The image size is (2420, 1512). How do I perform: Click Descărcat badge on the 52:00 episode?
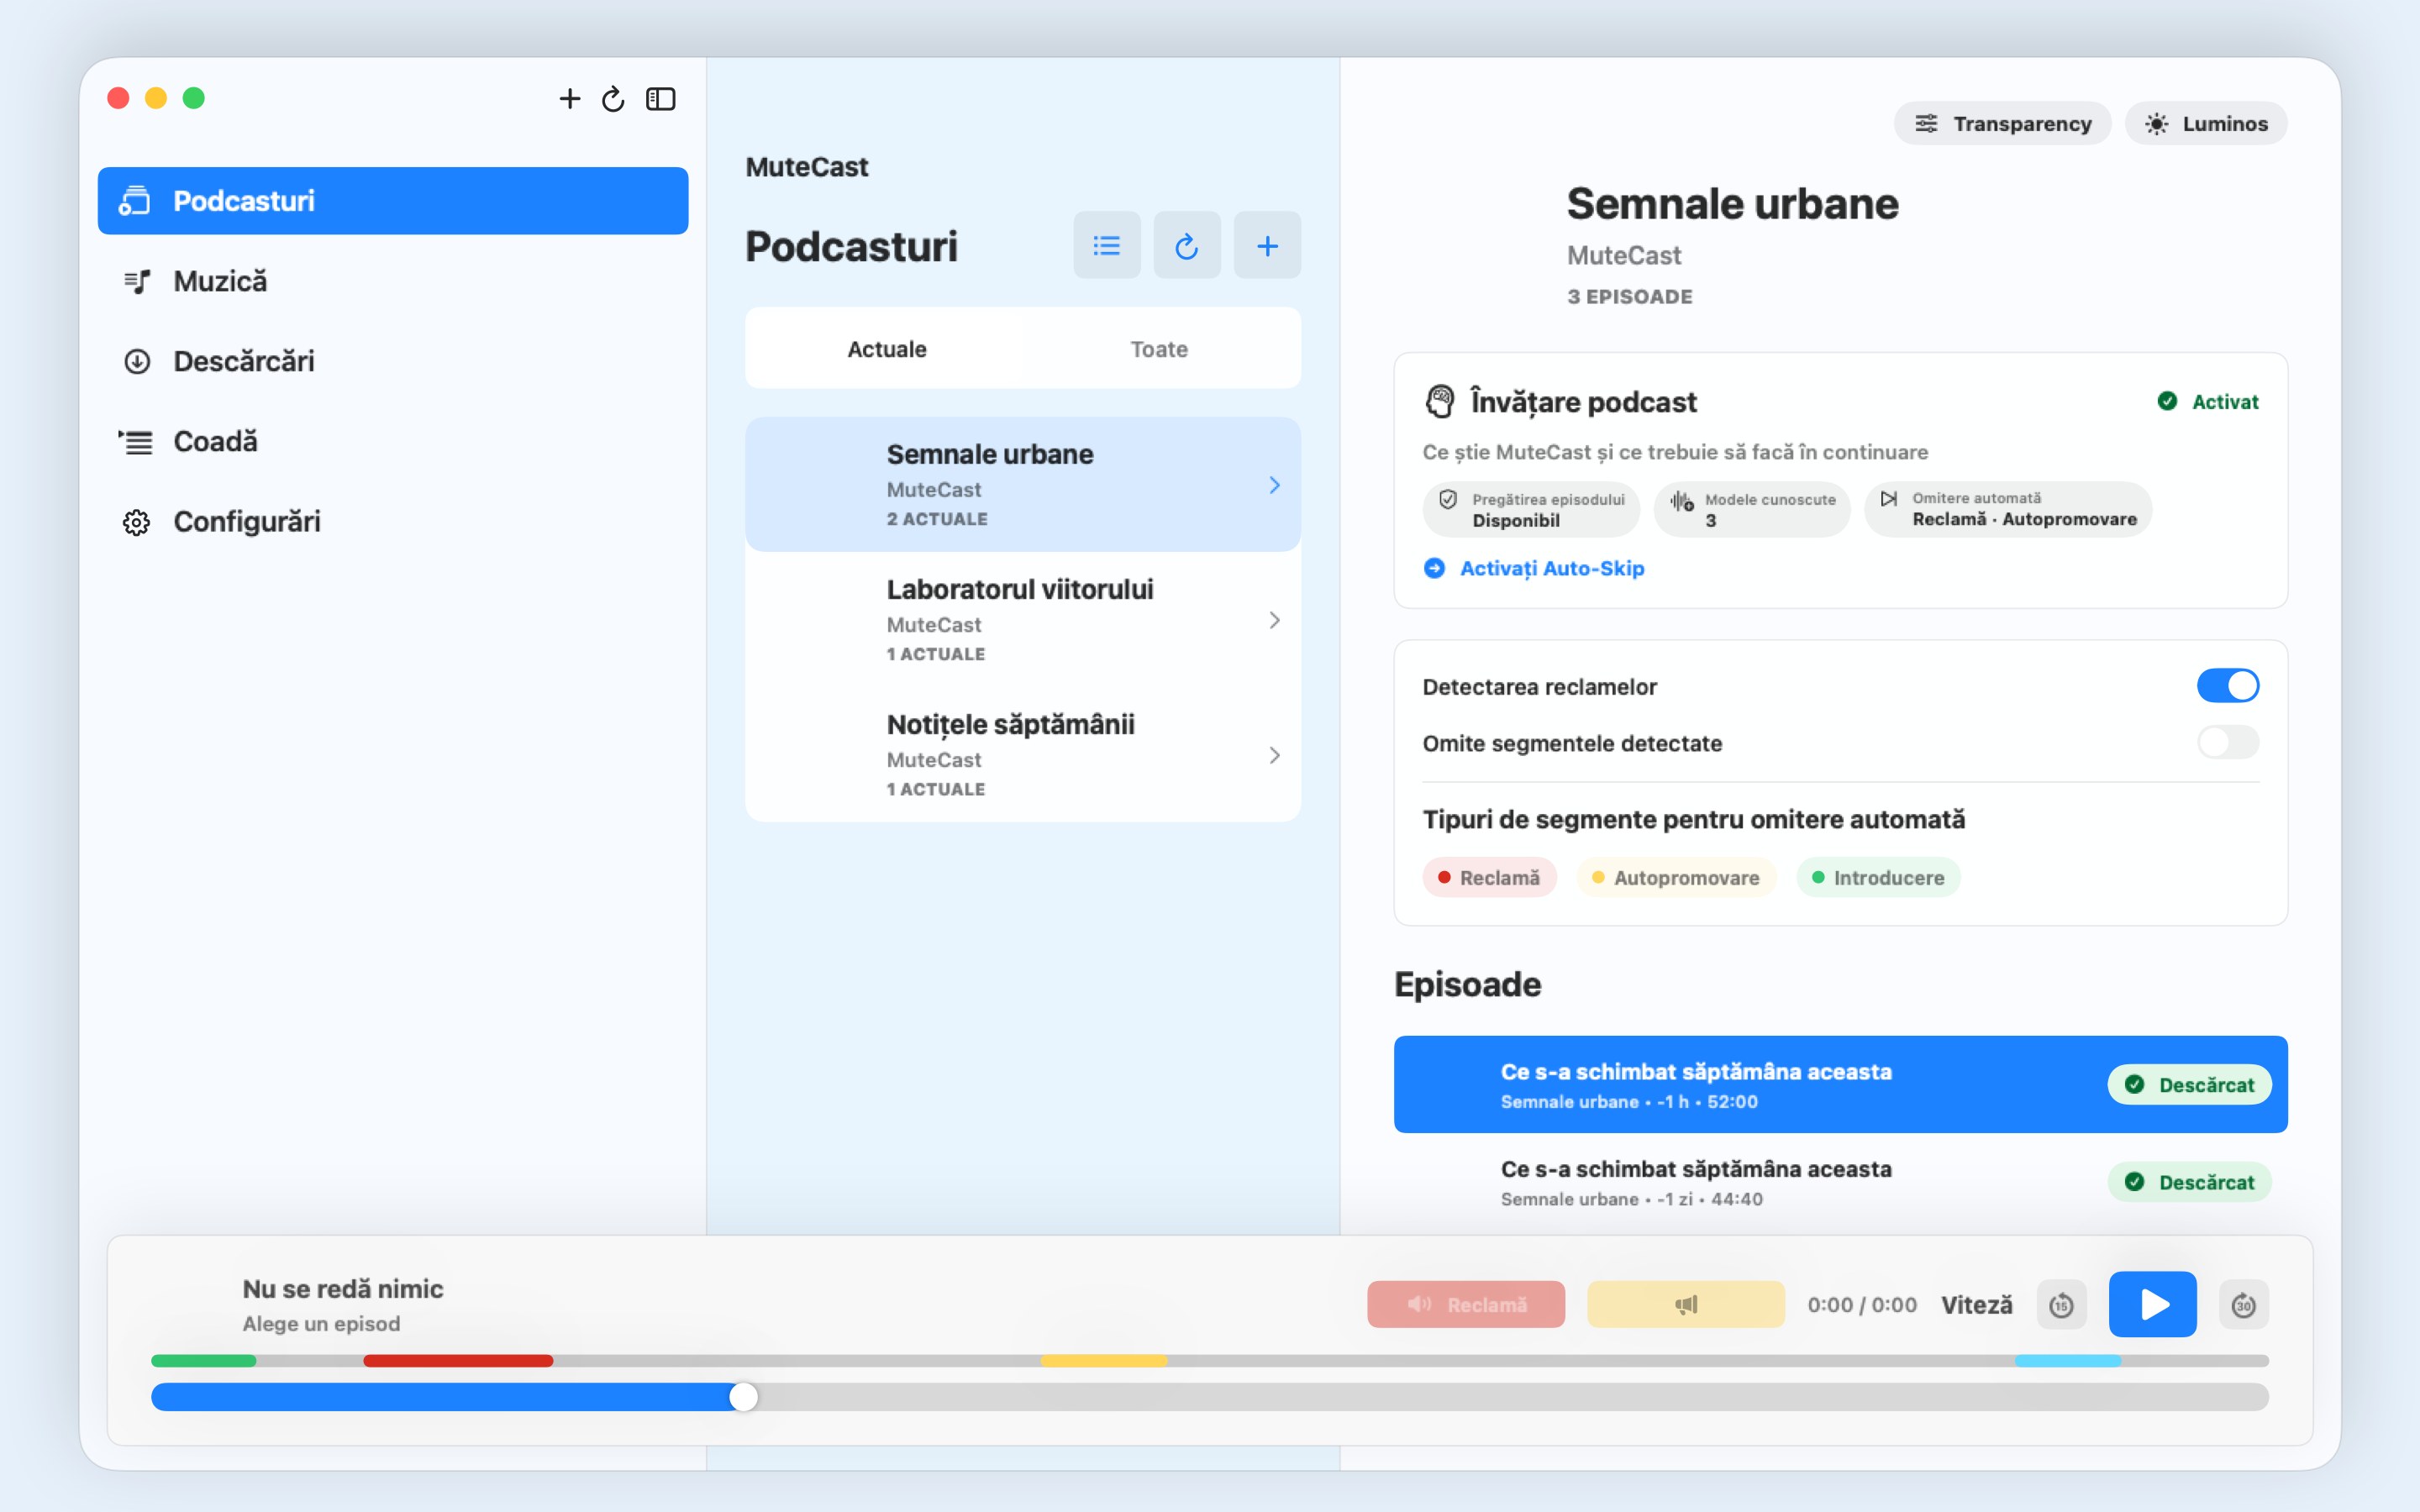[x=2189, y=1084]
